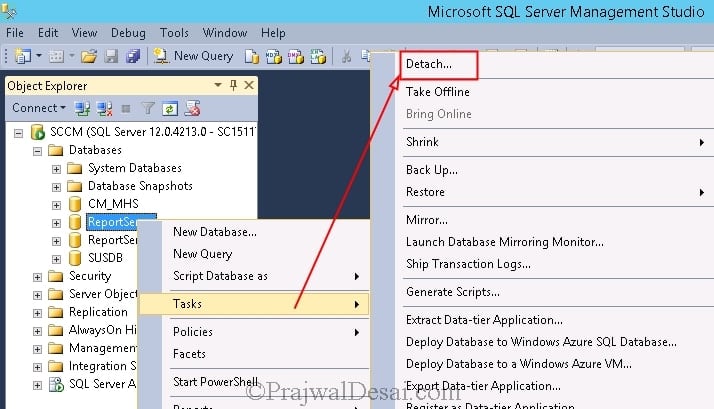Screen dimensions: 714x409
Task: Select the SUSDB database node
Action: click(105, 258)
